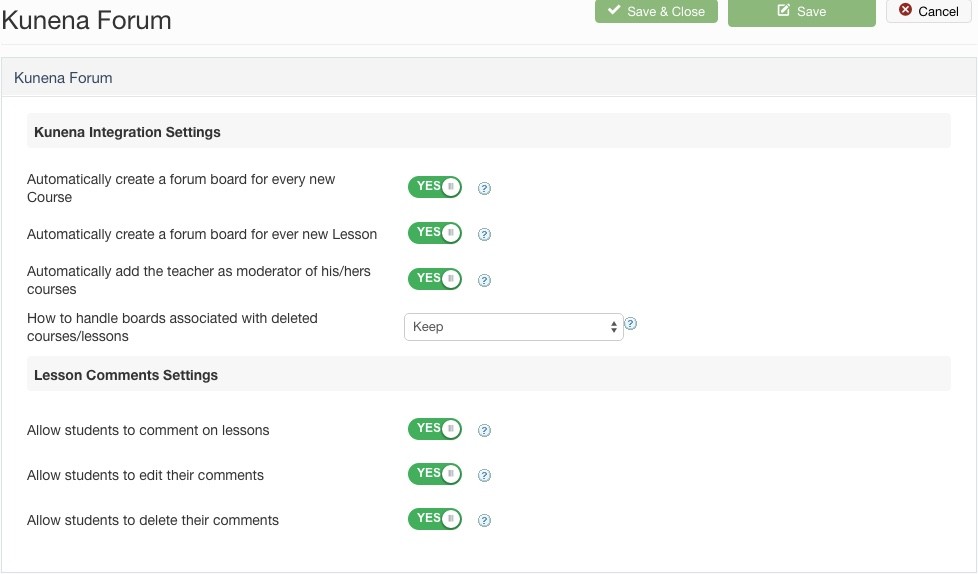Click the Lesson Comments Settings heading

click(126, 375)
